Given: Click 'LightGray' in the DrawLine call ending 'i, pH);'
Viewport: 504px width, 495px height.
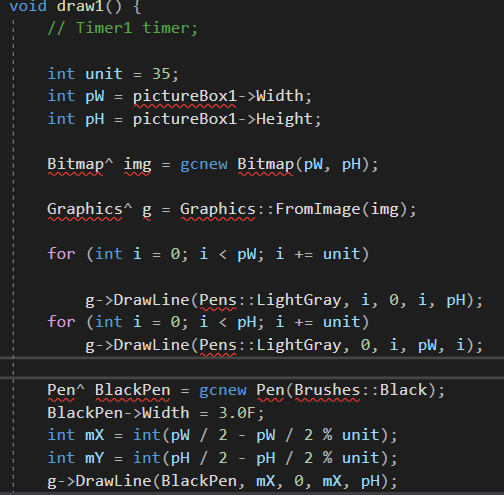Looking at the screenshot, I should (x=299, y=300).
